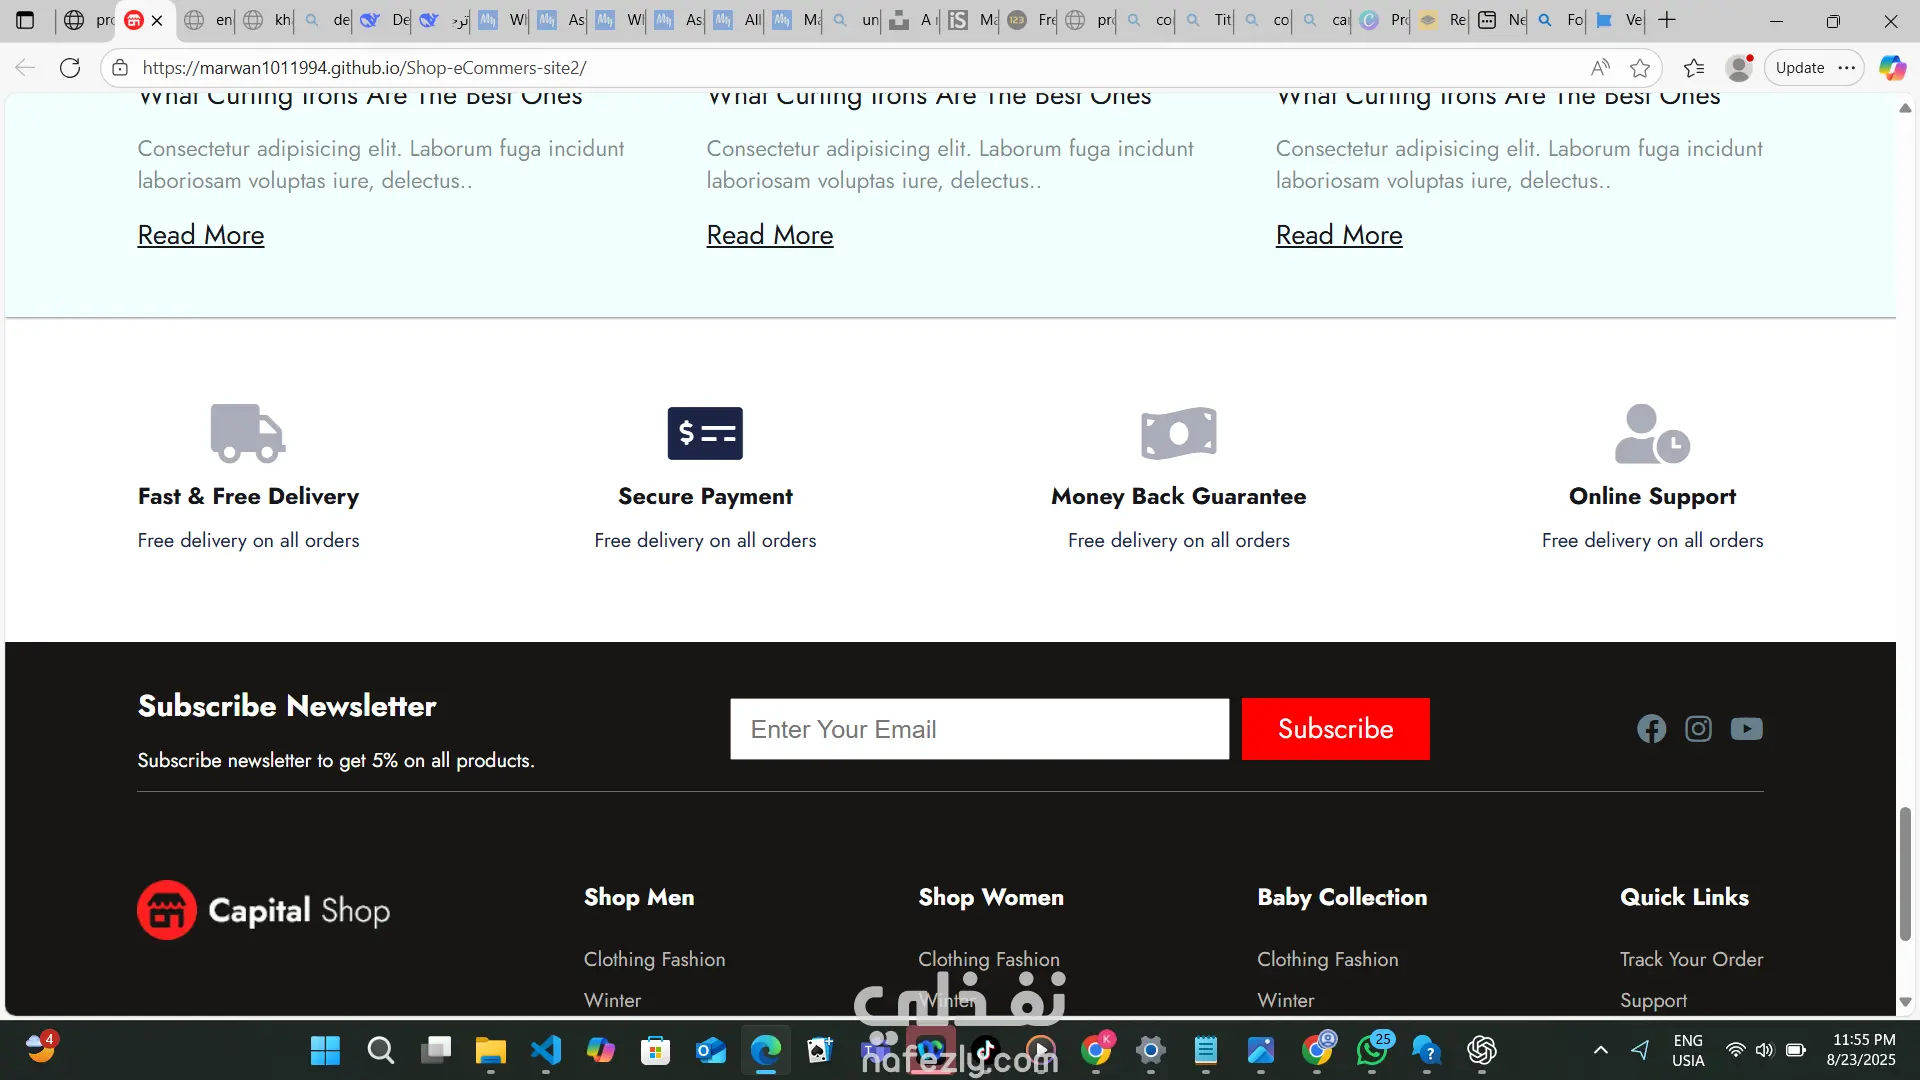Open the first Read More link

coord(200,235)
